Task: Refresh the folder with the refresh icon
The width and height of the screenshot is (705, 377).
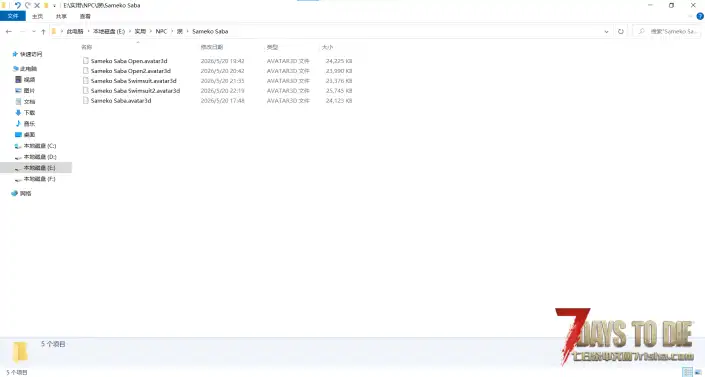Action: [x=621, y=31]
